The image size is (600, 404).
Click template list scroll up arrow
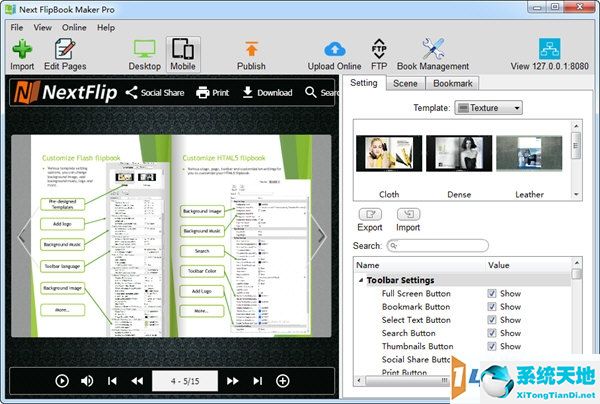click(576, 125)
